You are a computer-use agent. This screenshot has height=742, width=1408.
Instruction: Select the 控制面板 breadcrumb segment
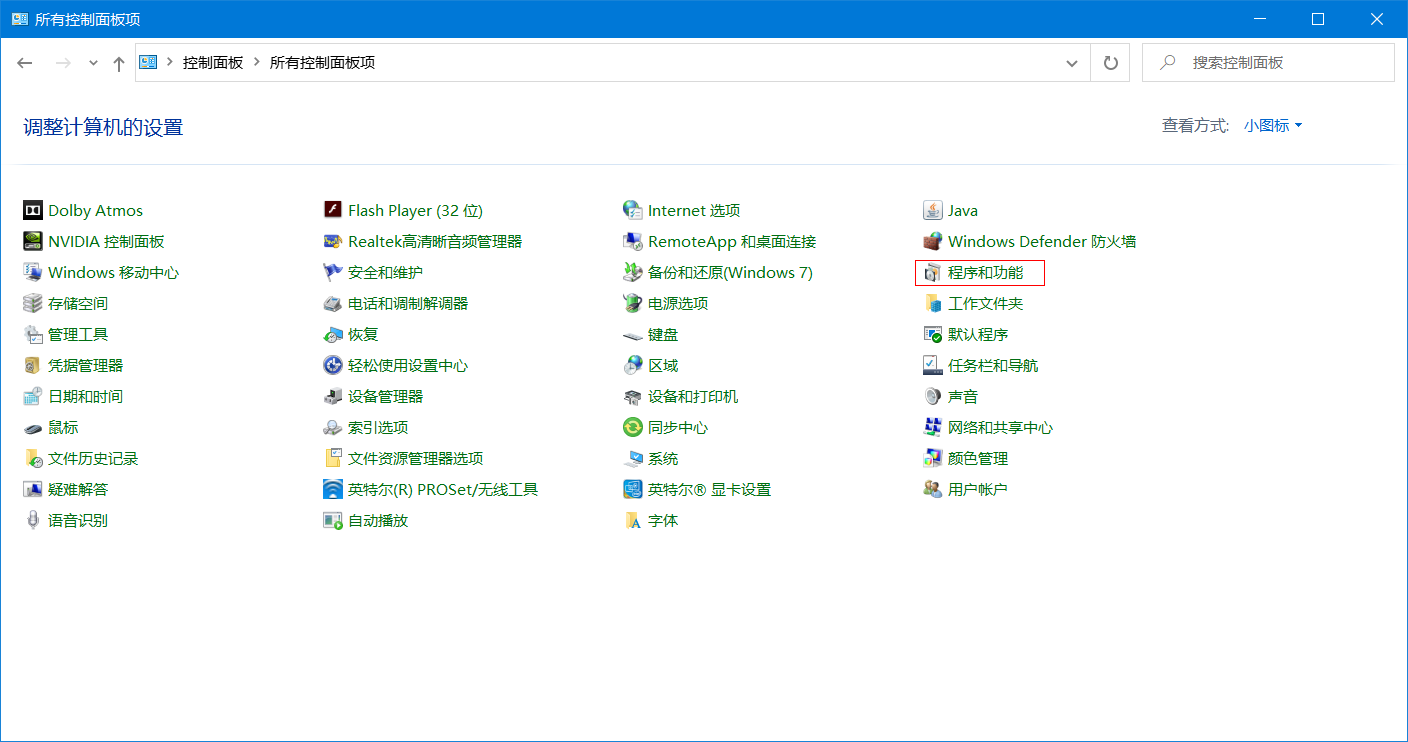click(x=213, y=62)
